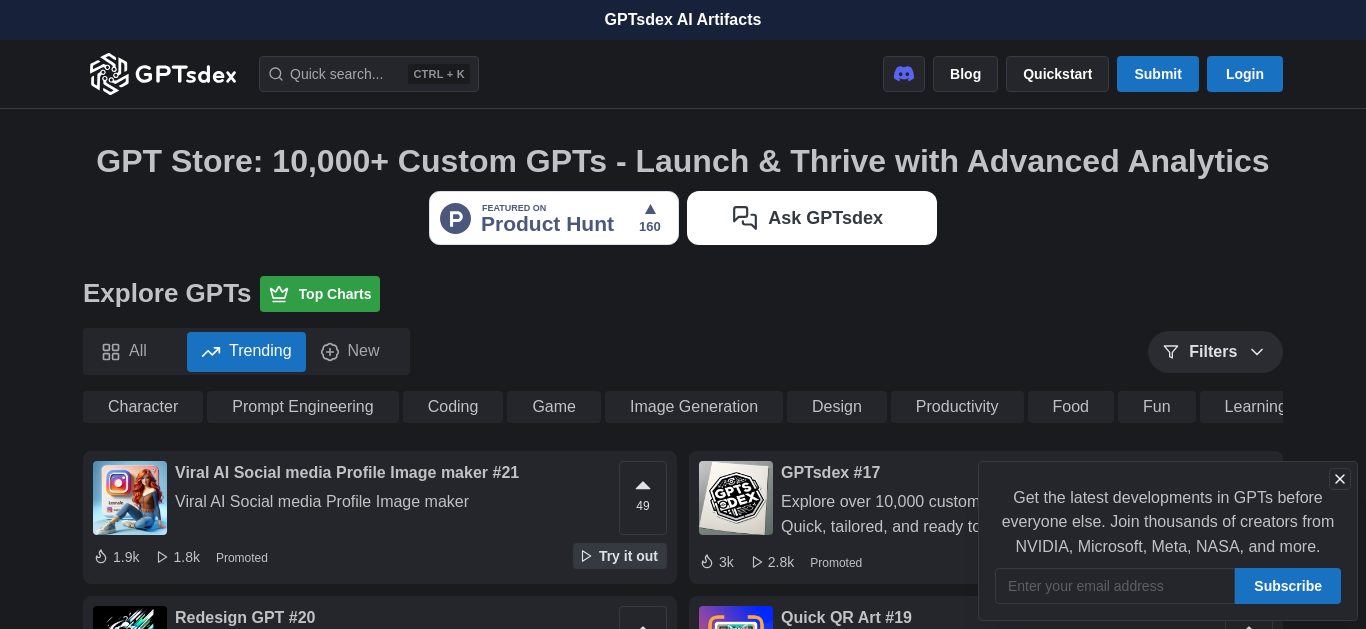Filter by Fun category
The width and height of the screenshot is (1366, 629).
1157,407
